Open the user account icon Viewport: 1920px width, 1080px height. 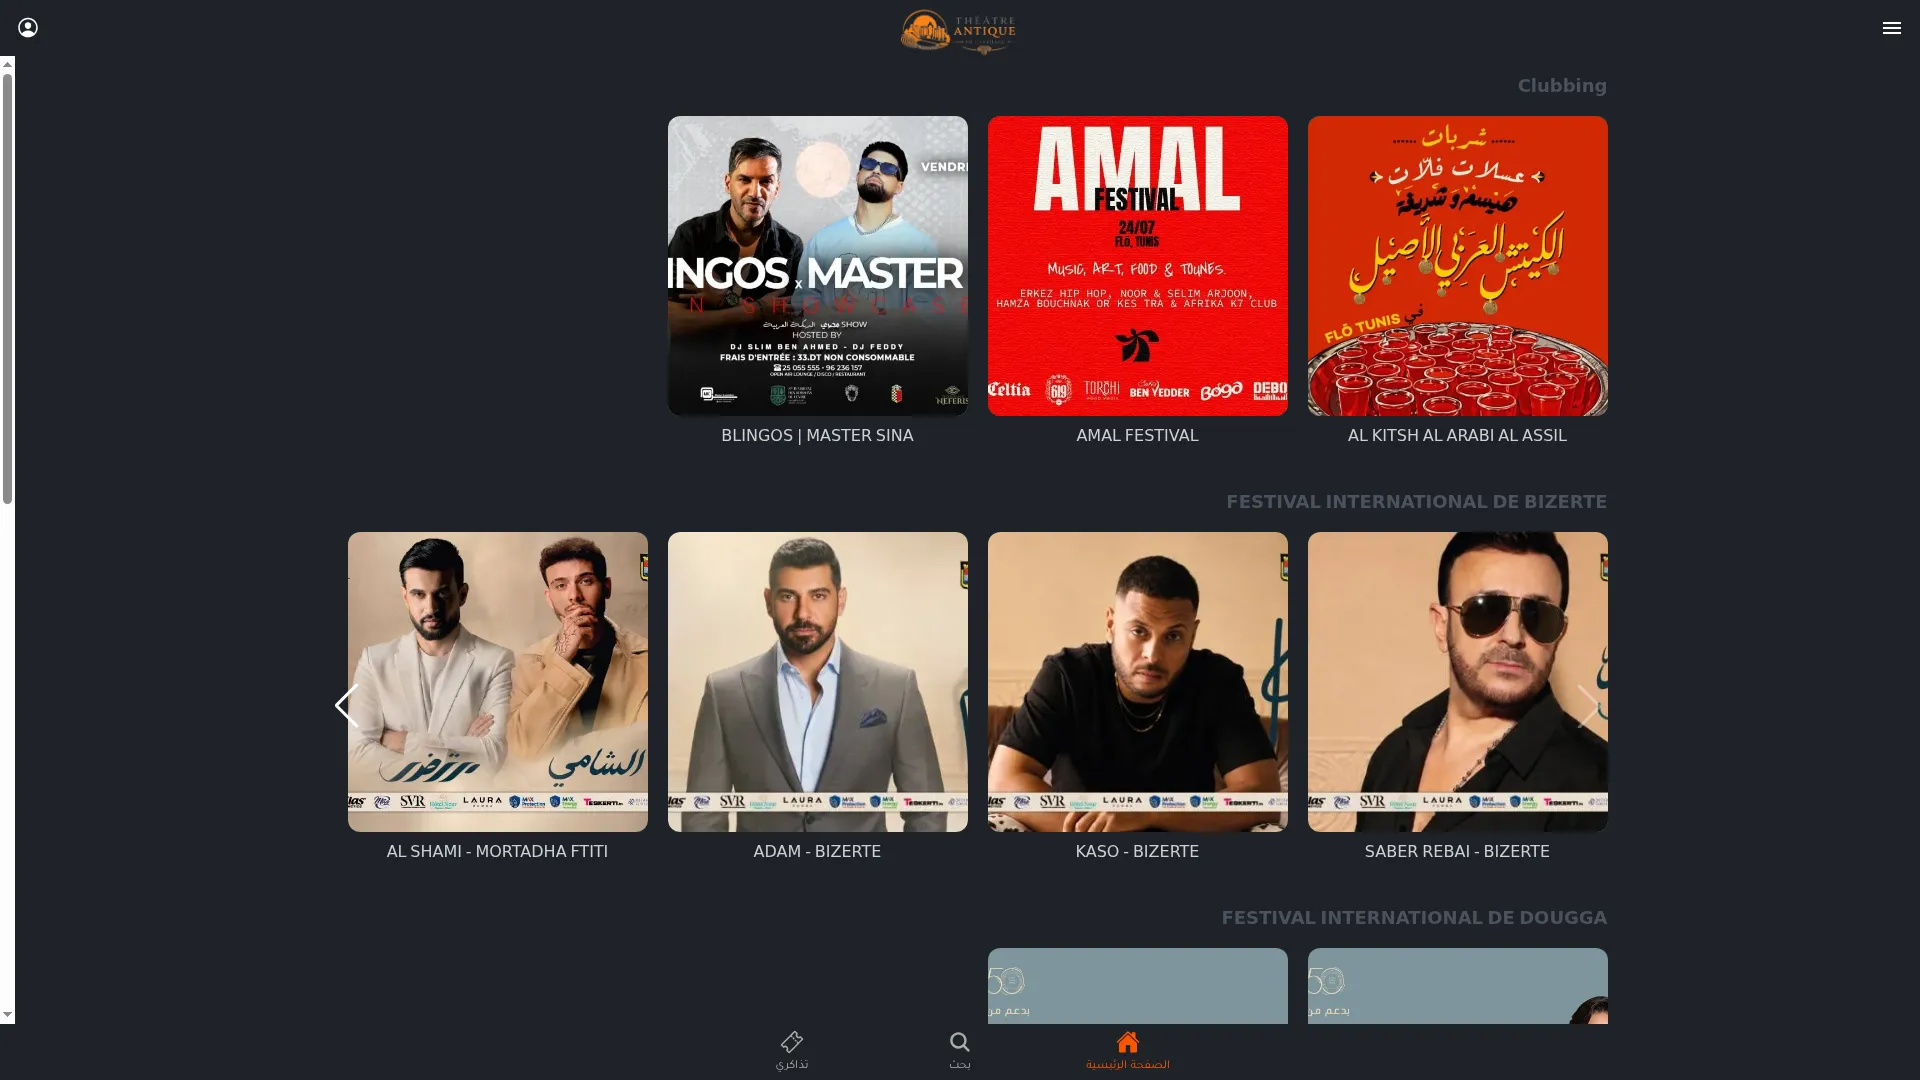28,28
